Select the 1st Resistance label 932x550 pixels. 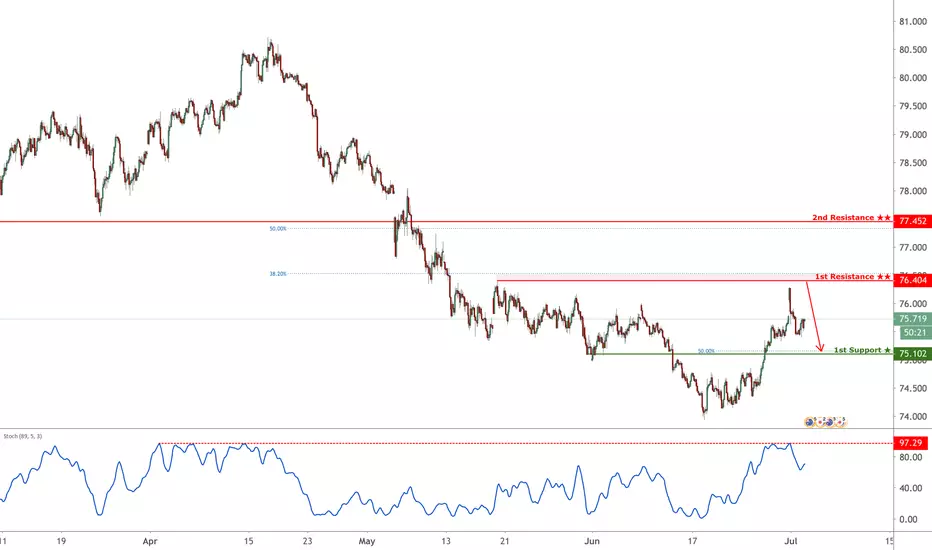click(852, 276)
